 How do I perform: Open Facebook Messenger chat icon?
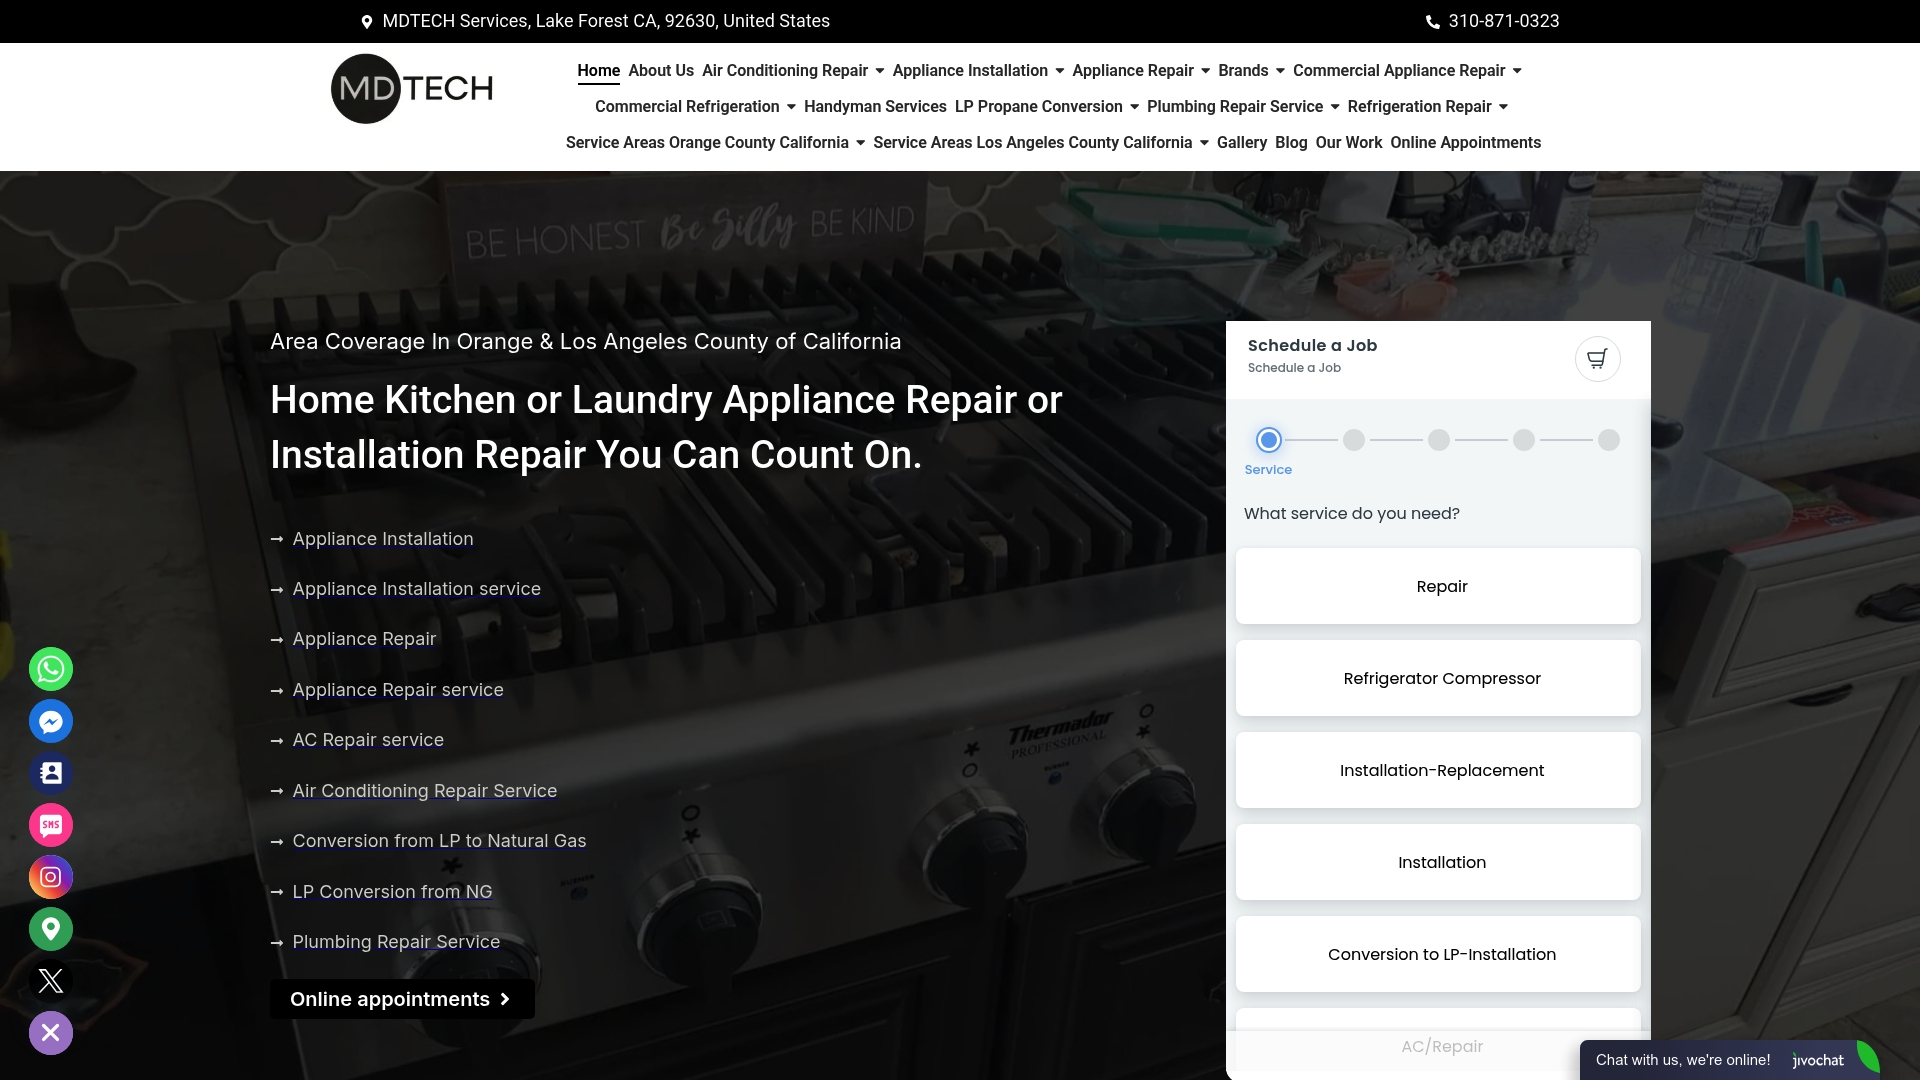point(50,721)
